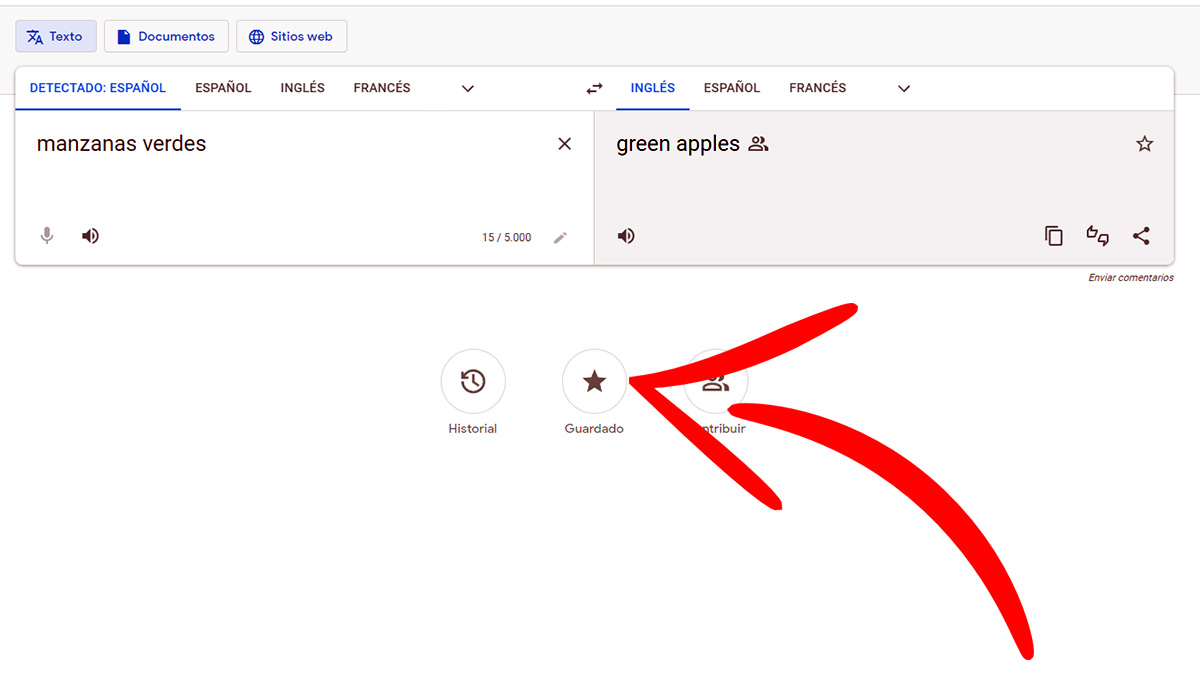Share the translation
Viewport: 1200px width, 675px height.
[1141, 236]
